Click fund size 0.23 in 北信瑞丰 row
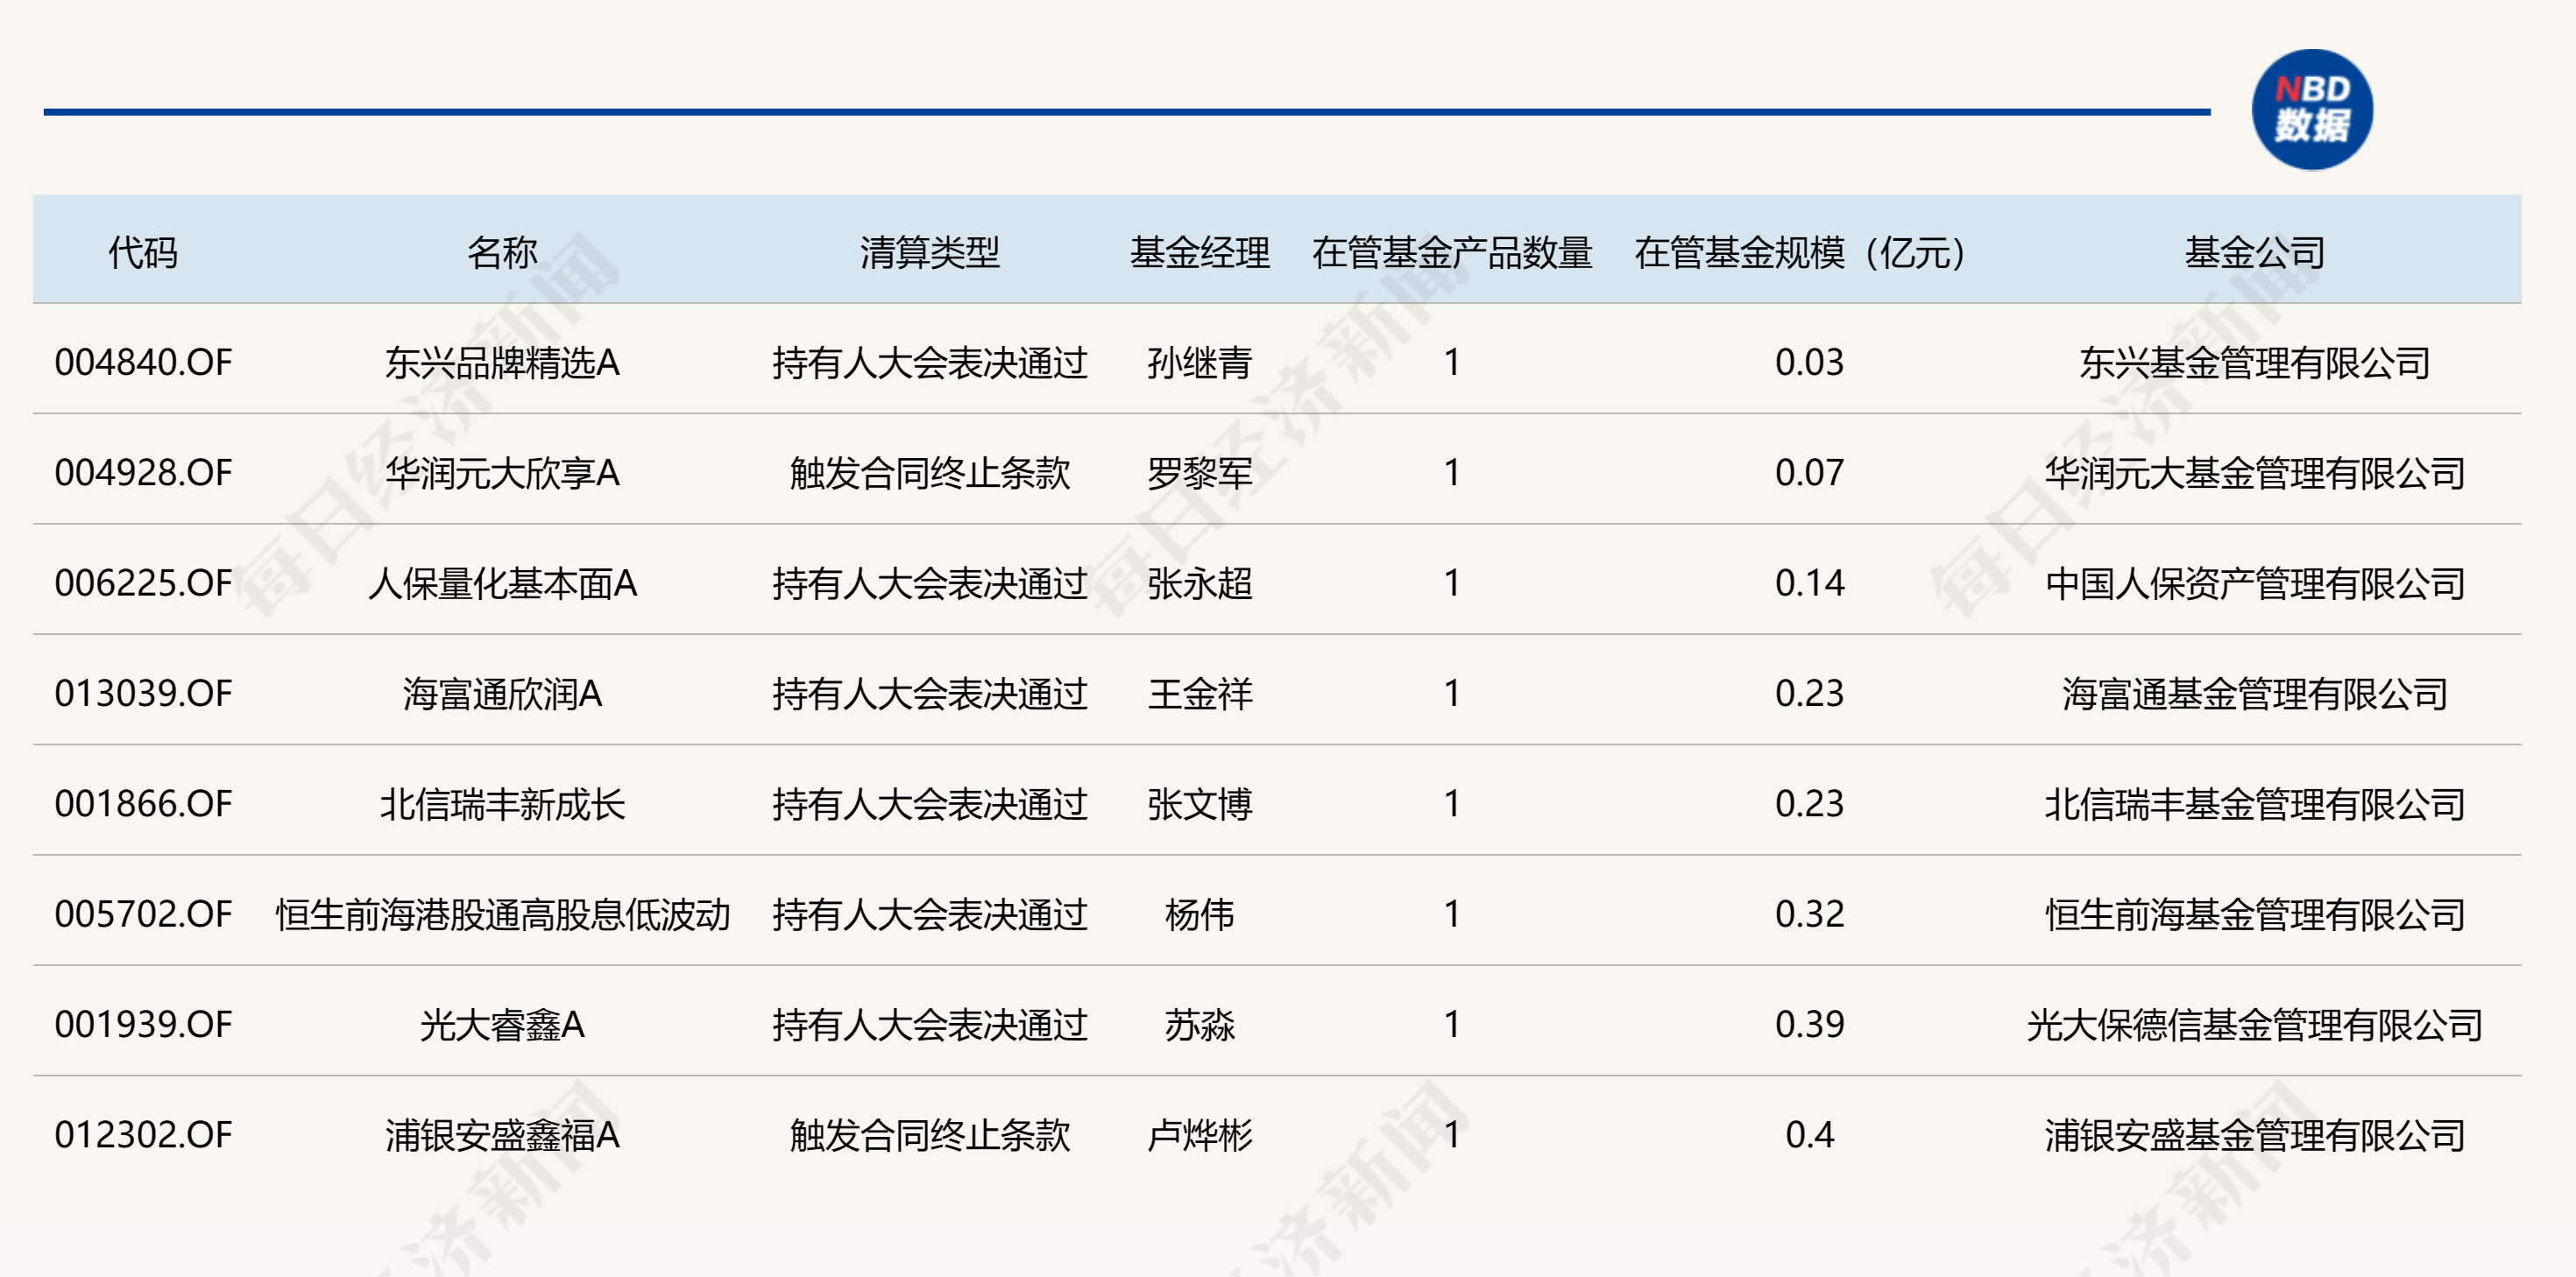Viewport: 2576px width, 1277px height. point(1809,804)
